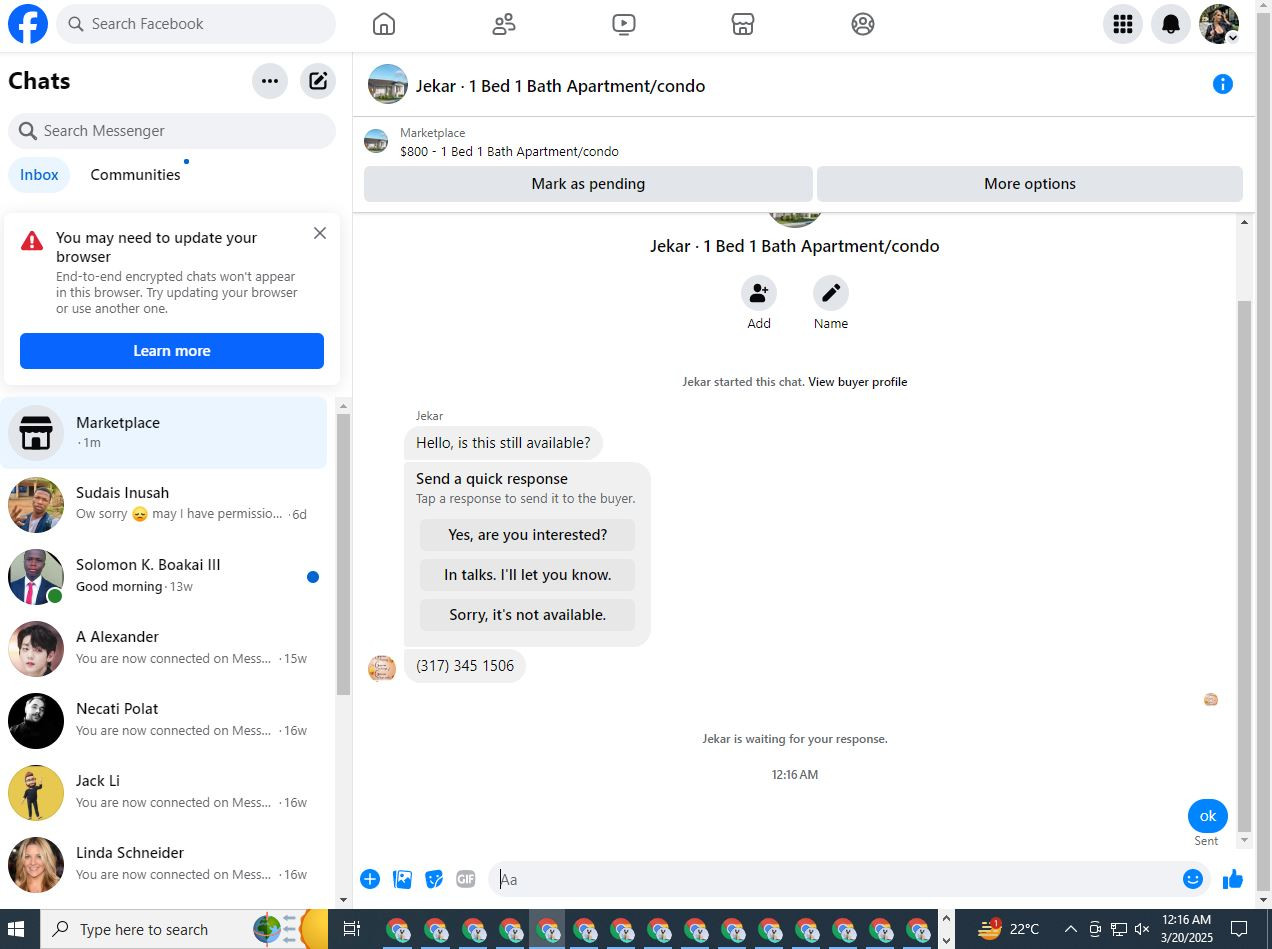Go to the Home feed icon
The width and height of the screenshot is (1272, 949).
[x=384, y=24]
